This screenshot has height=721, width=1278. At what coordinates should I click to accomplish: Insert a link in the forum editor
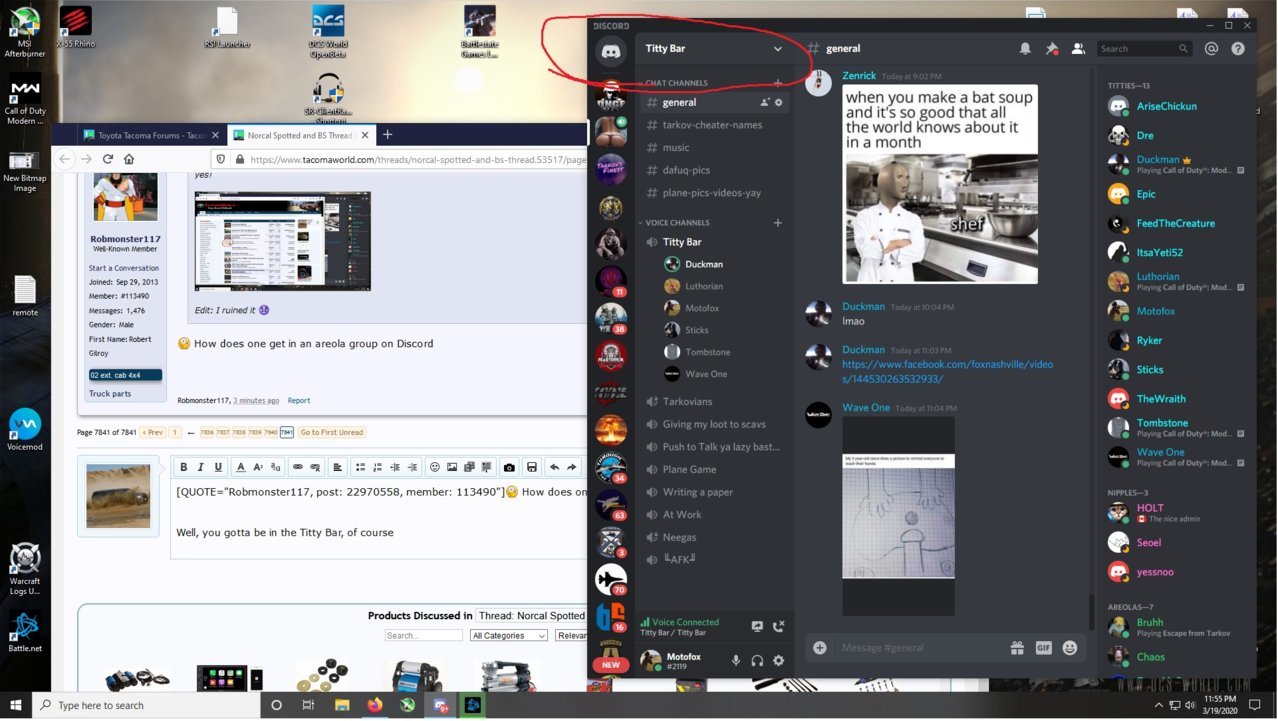pyautogui.click(x=297, y=467)
